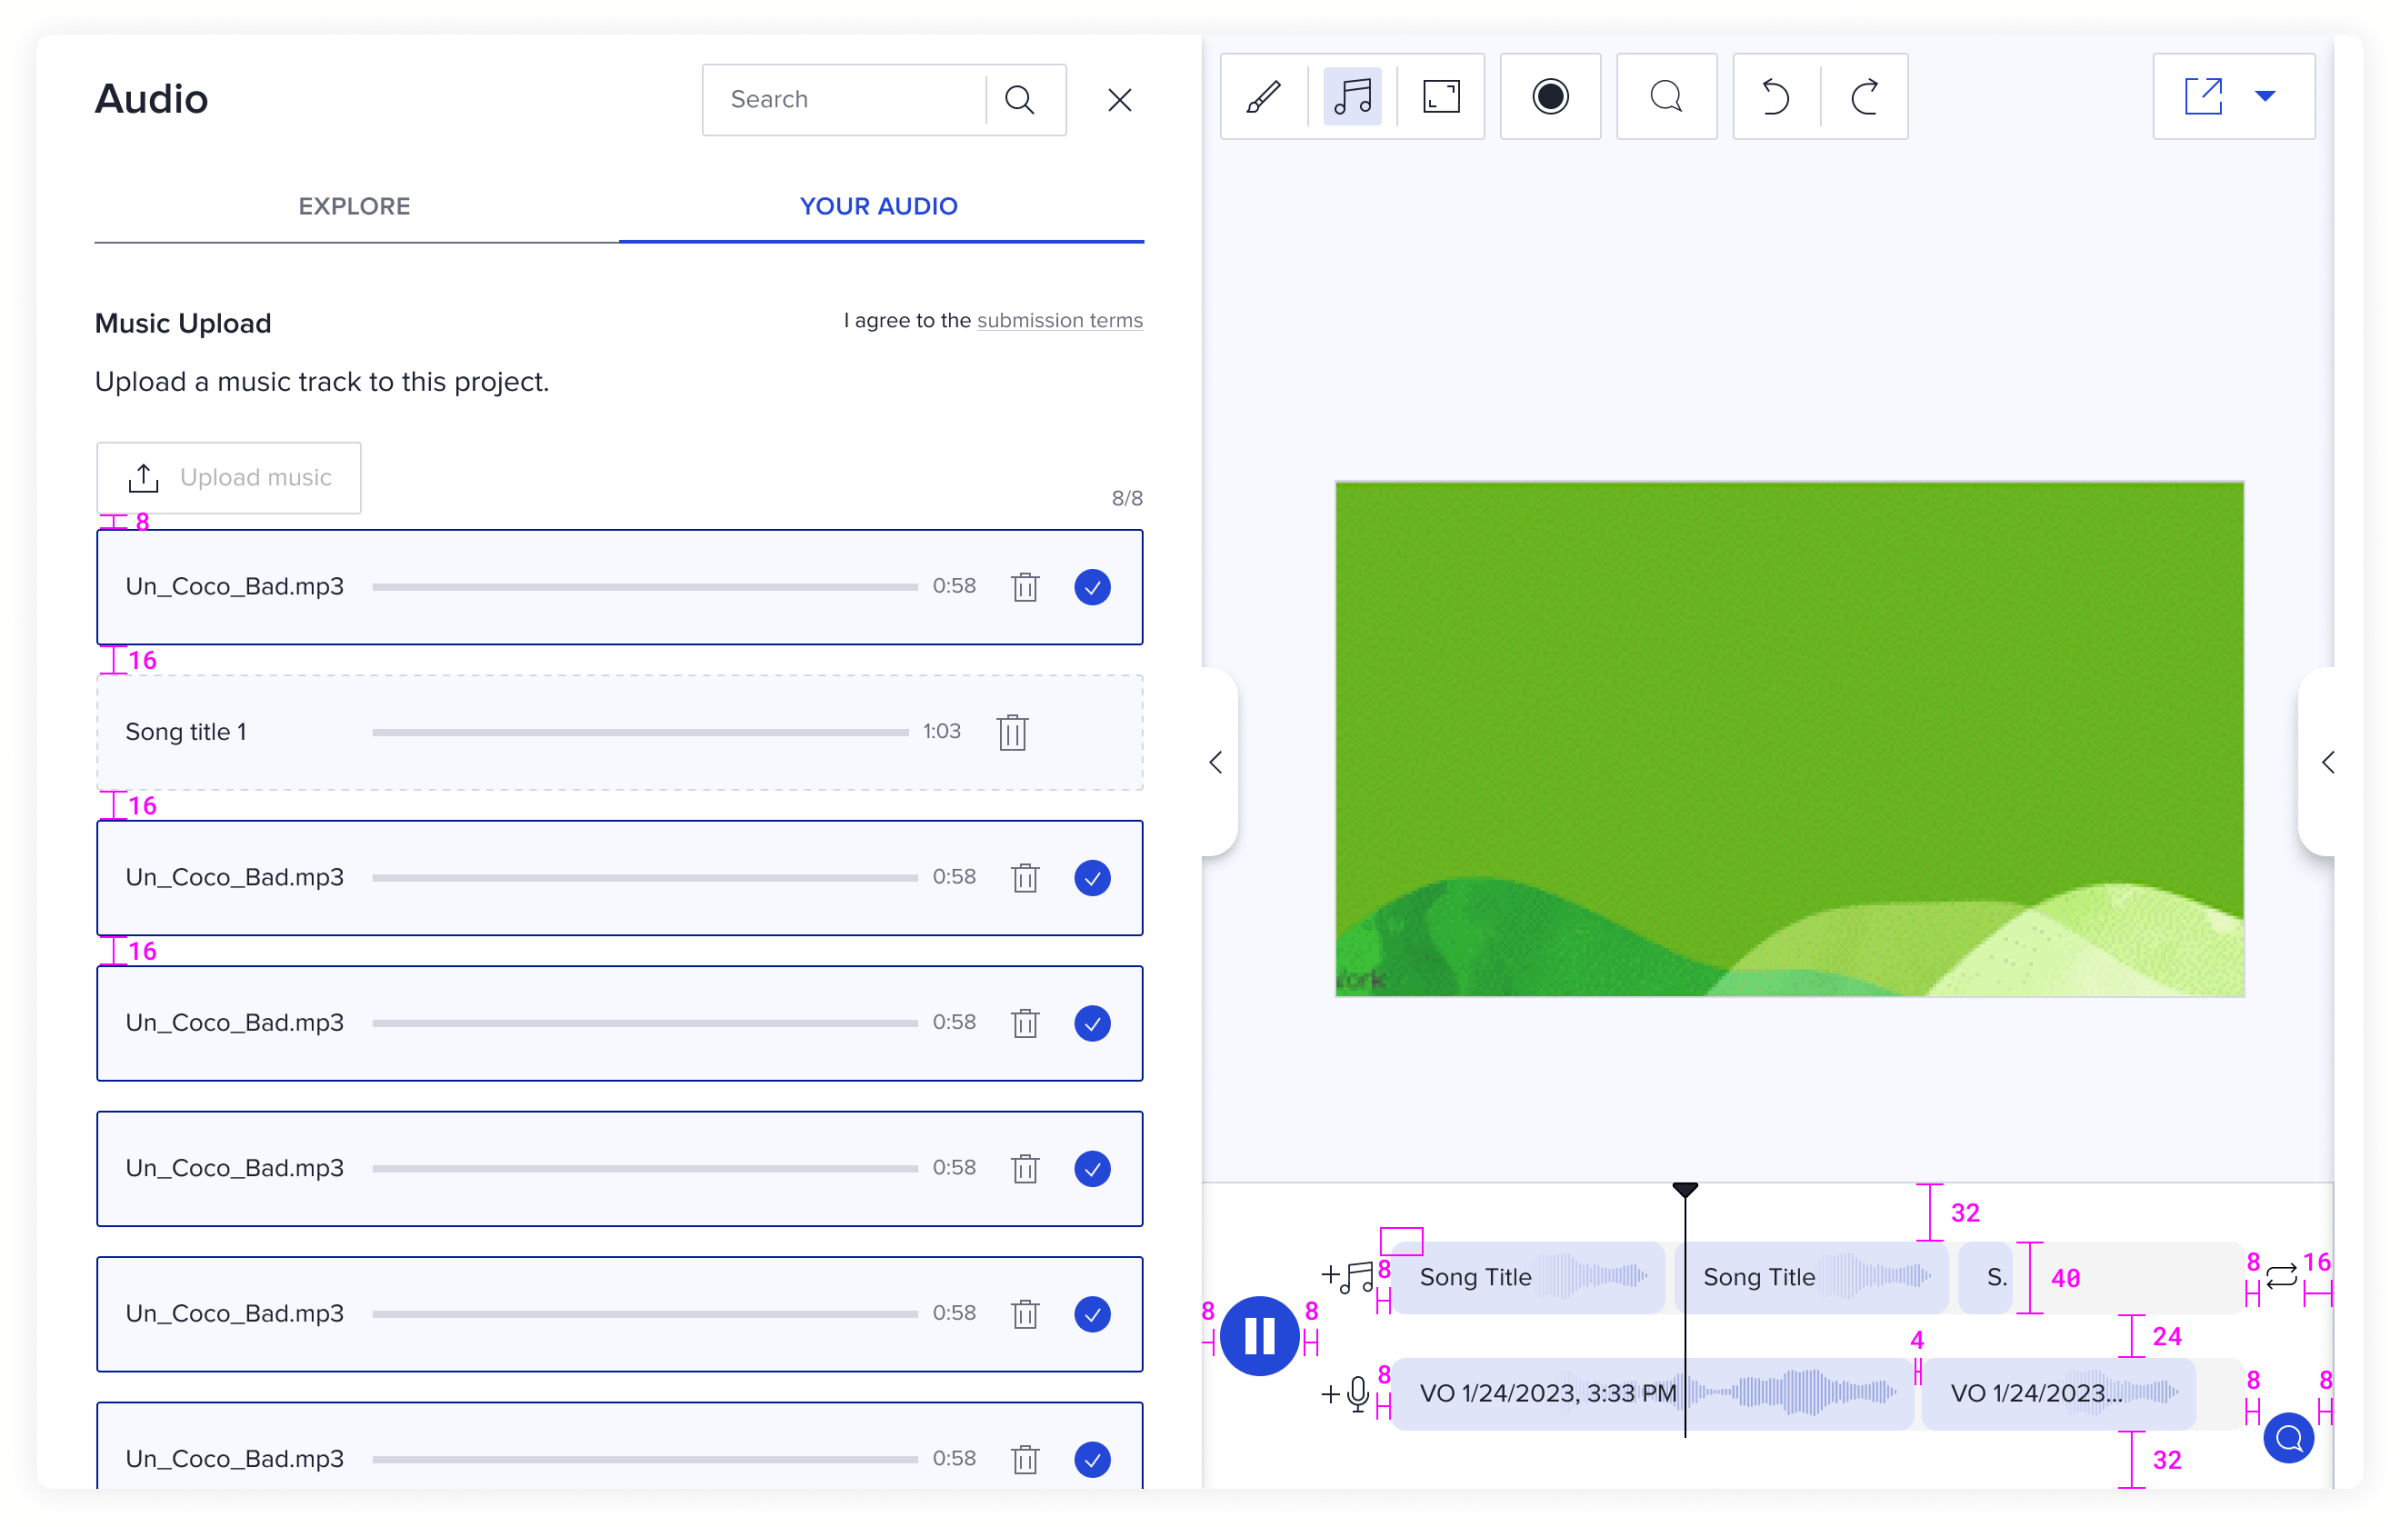This screenshot has width=2400, height=1527.
Task: Switch to the YOUR AUDIO tab
Action: [879, 207]
